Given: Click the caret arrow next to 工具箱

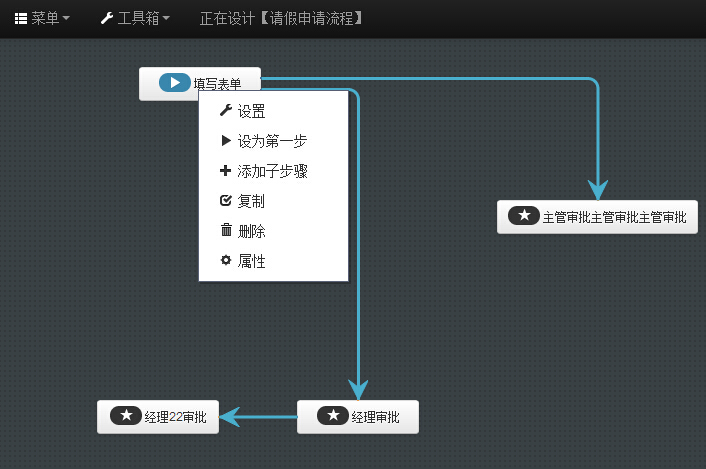Looking at the screenshot, I should click(166, 19).
